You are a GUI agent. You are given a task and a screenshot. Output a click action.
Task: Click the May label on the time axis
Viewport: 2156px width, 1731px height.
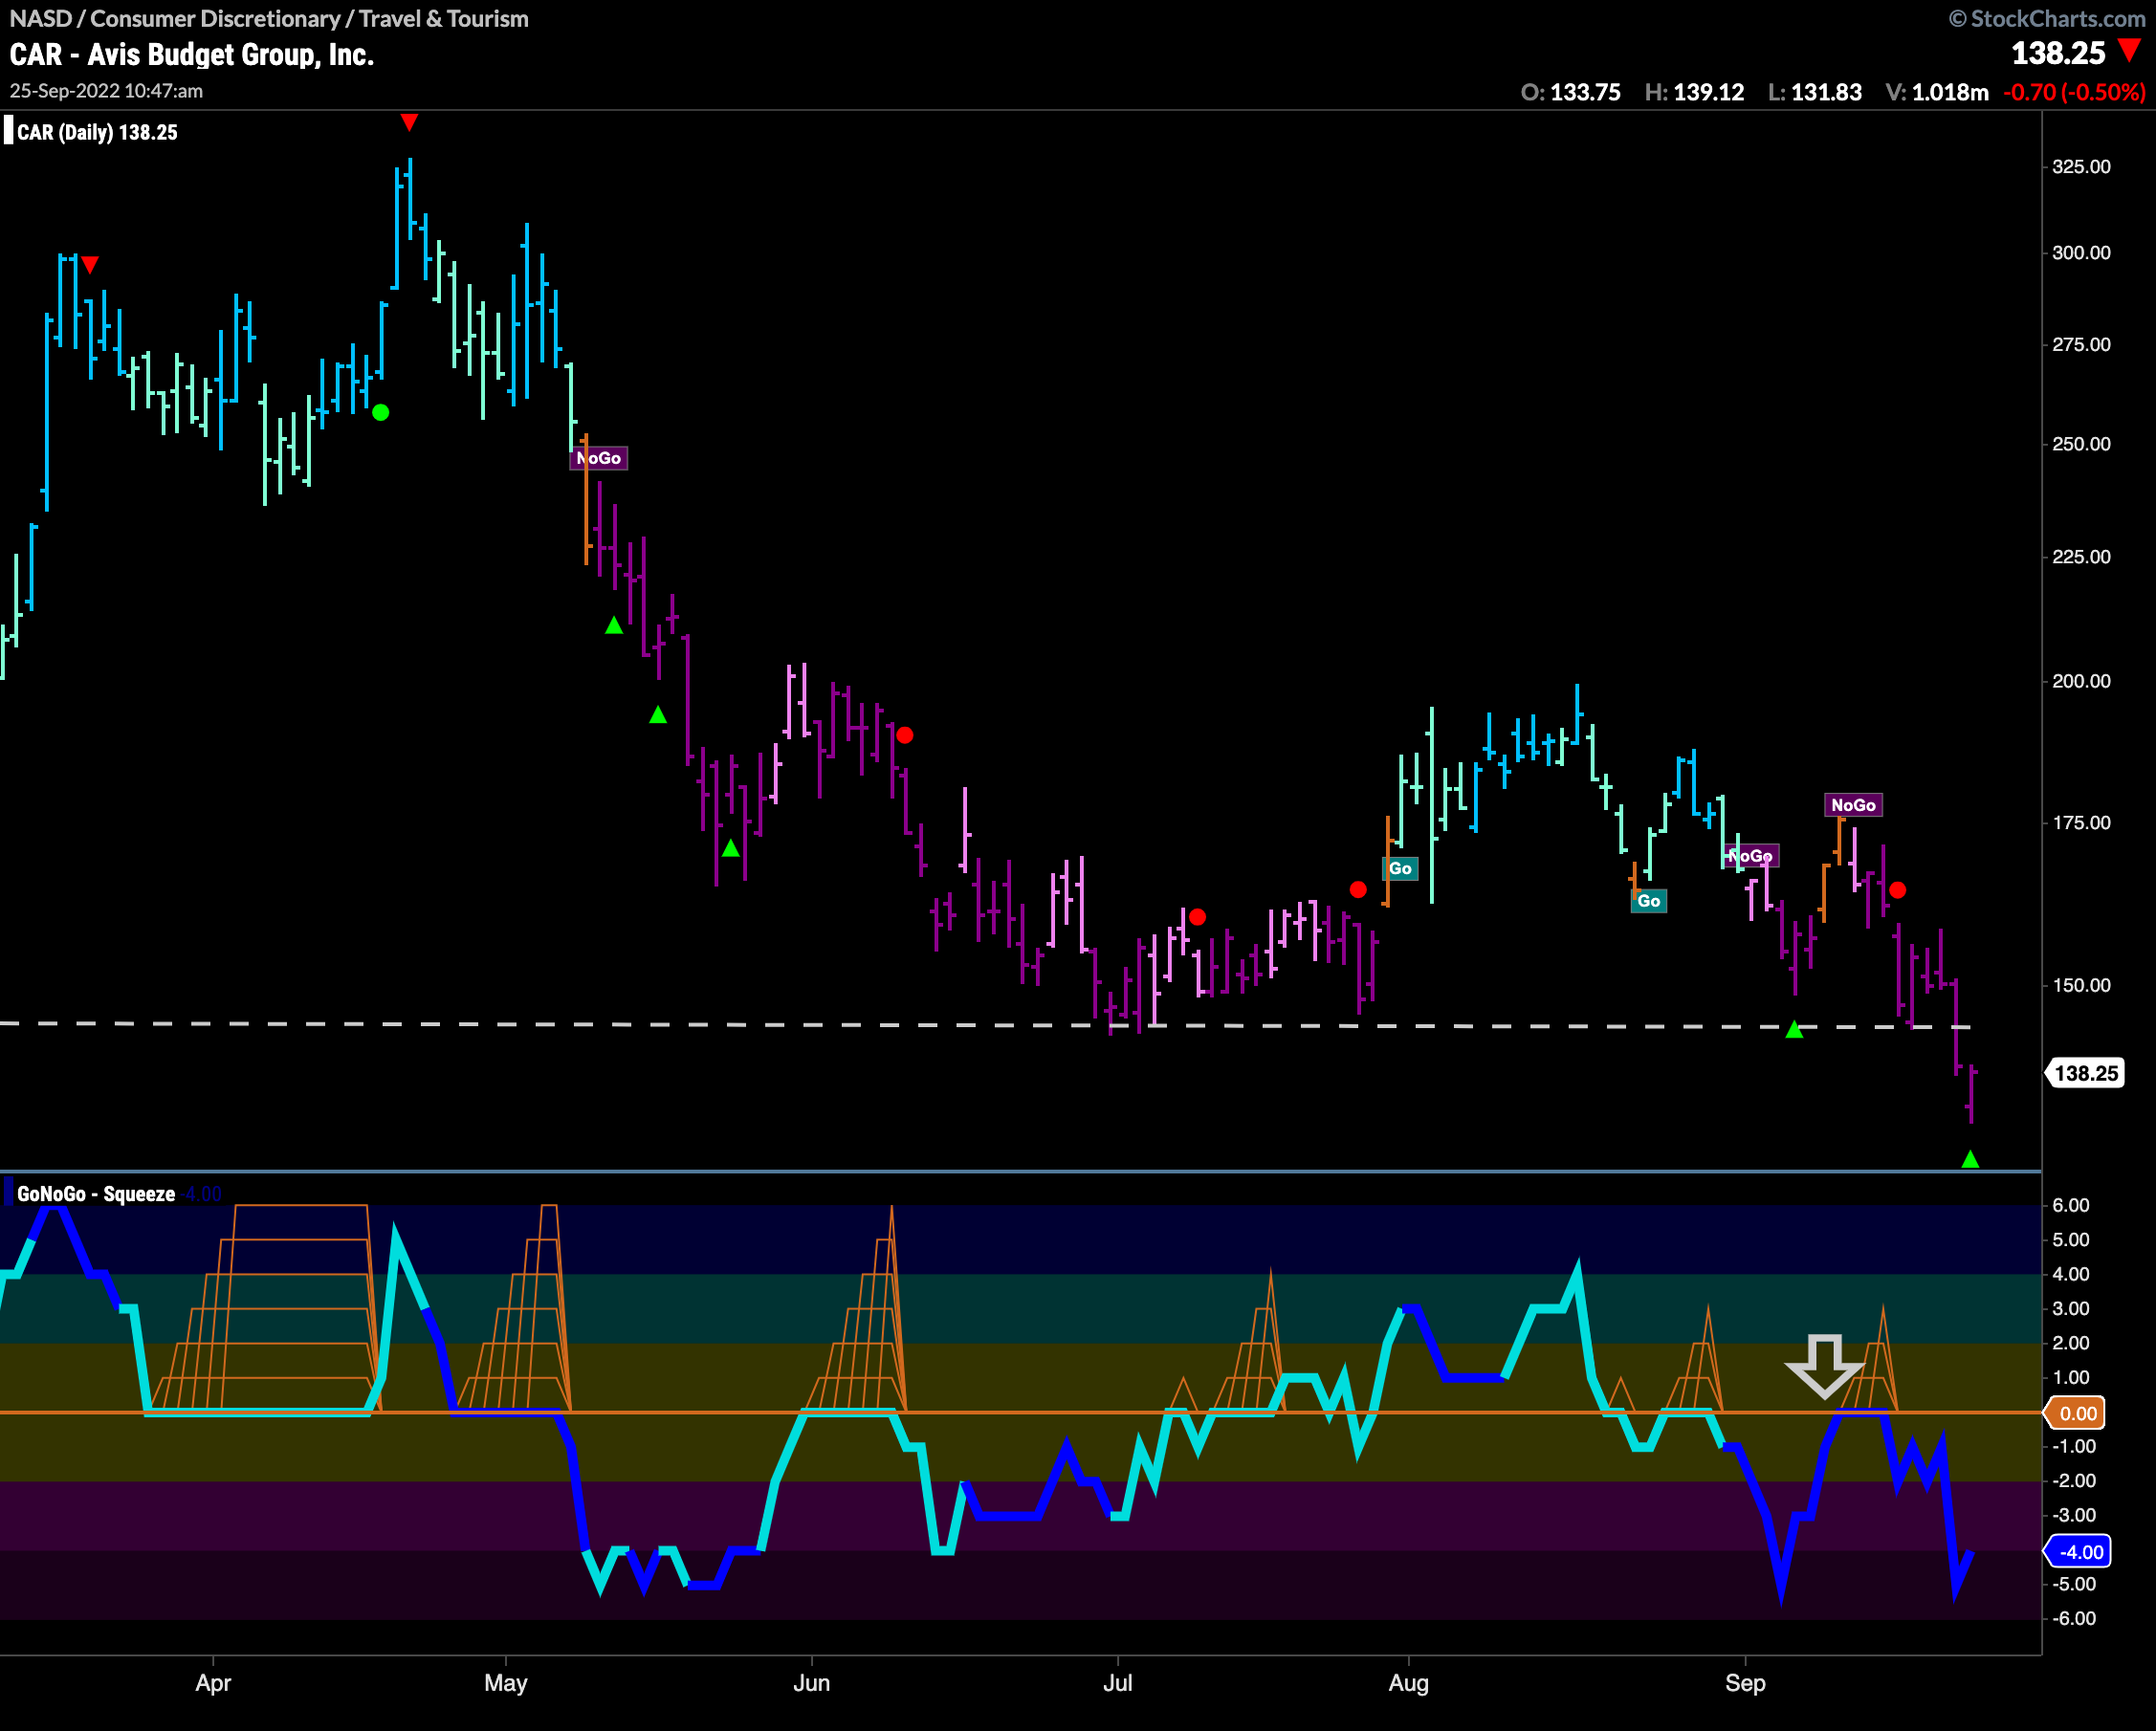(506, 1683)
